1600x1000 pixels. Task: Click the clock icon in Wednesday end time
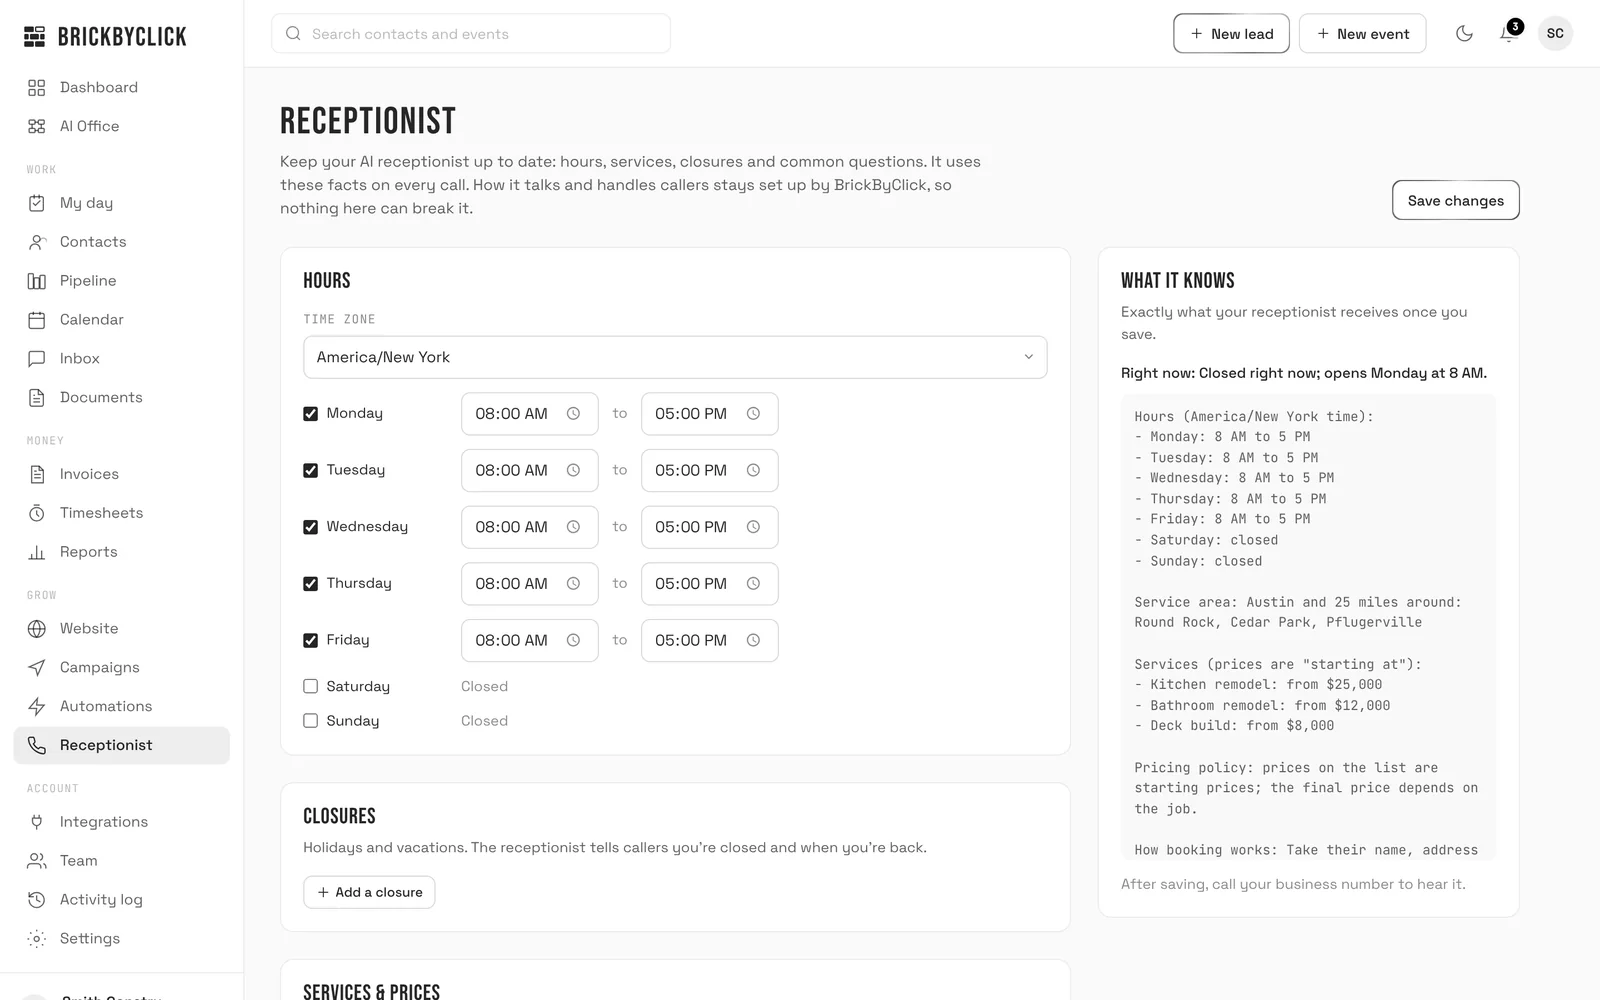click(x=753, y=527)
